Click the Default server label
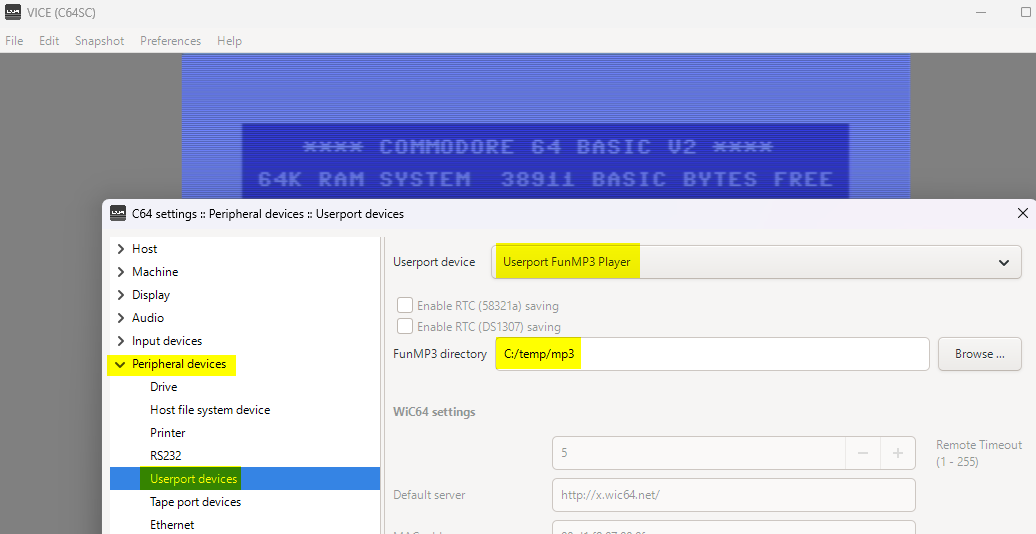The height and width of the screenshot is (534, 1036). tap(429, 495)
